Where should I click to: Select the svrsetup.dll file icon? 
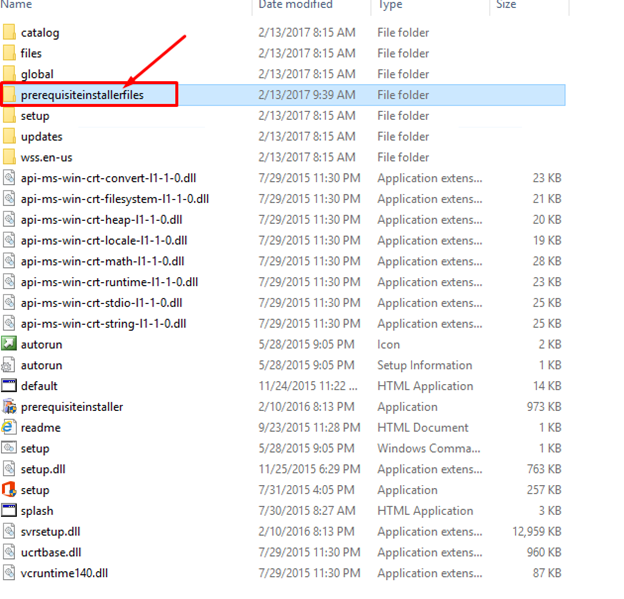(9, 532)
